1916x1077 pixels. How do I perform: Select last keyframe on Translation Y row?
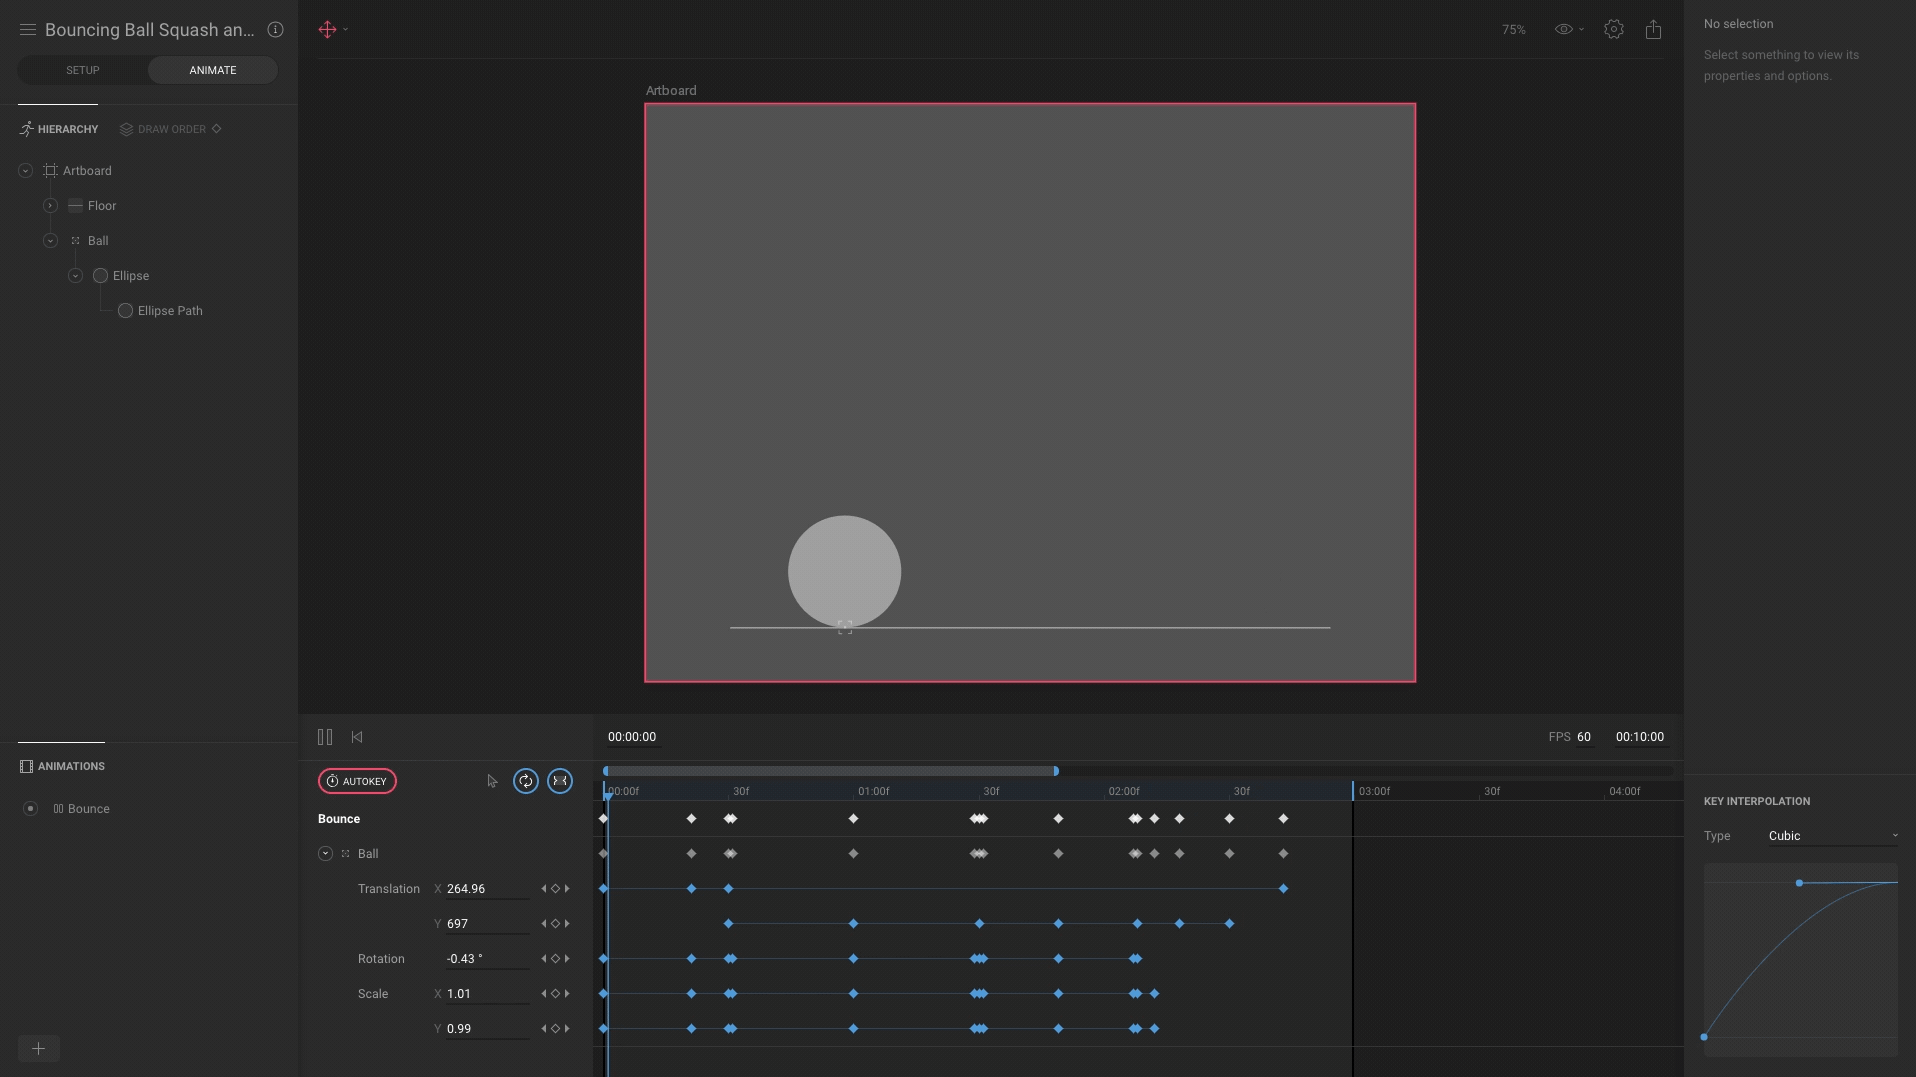coord(1229,924)
